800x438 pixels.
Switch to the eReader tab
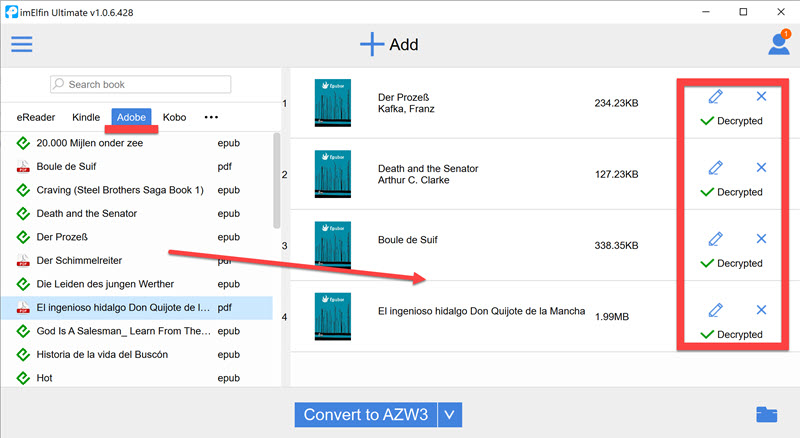pyautogui.click(x=36, y=117)
